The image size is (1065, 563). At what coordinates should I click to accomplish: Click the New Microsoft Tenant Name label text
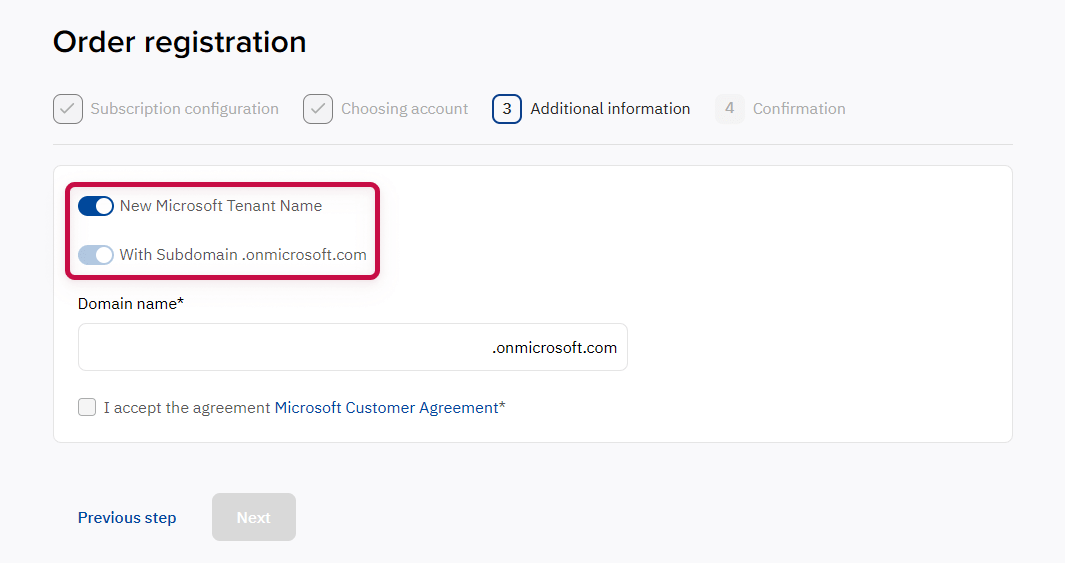pos(221,206)
